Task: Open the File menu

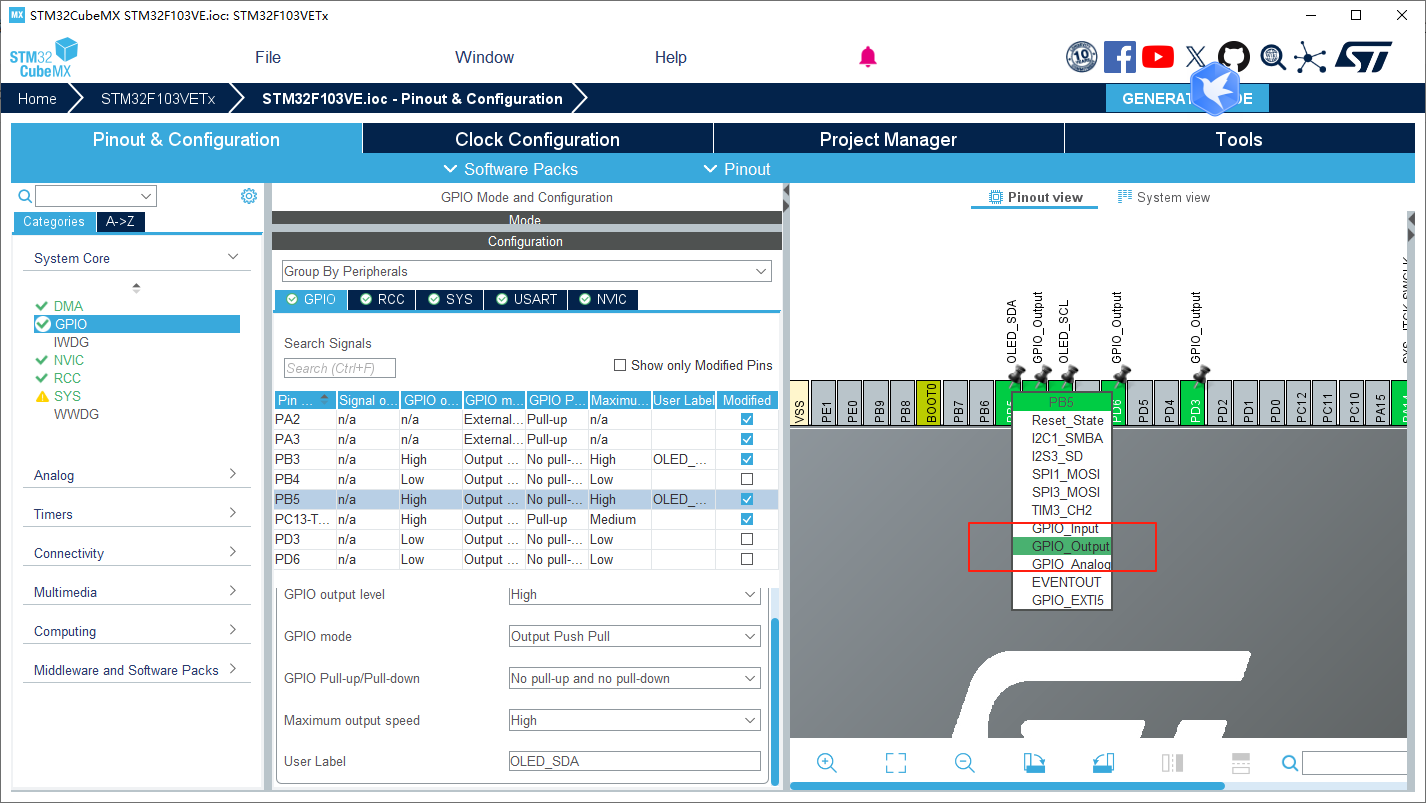Action: (x=268, y=57)
